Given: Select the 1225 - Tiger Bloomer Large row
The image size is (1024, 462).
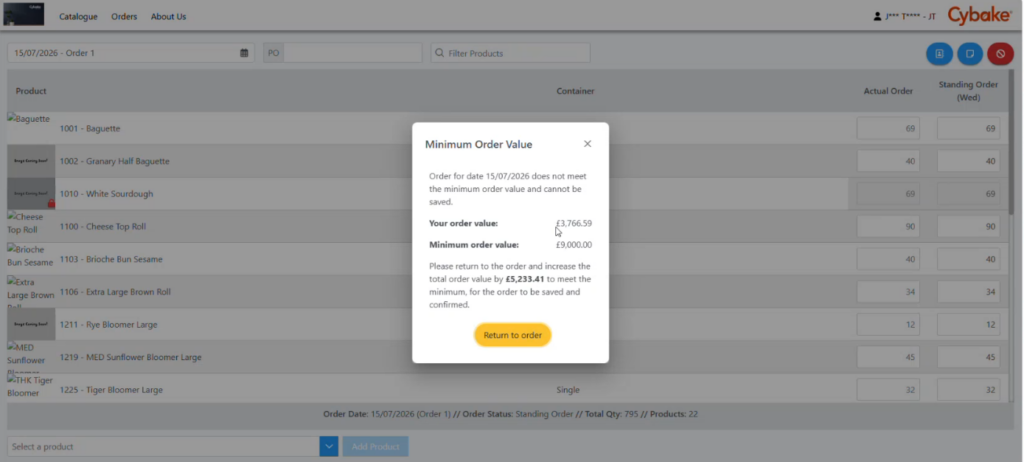Looking at the screenshot, I should tap(507, 389).
